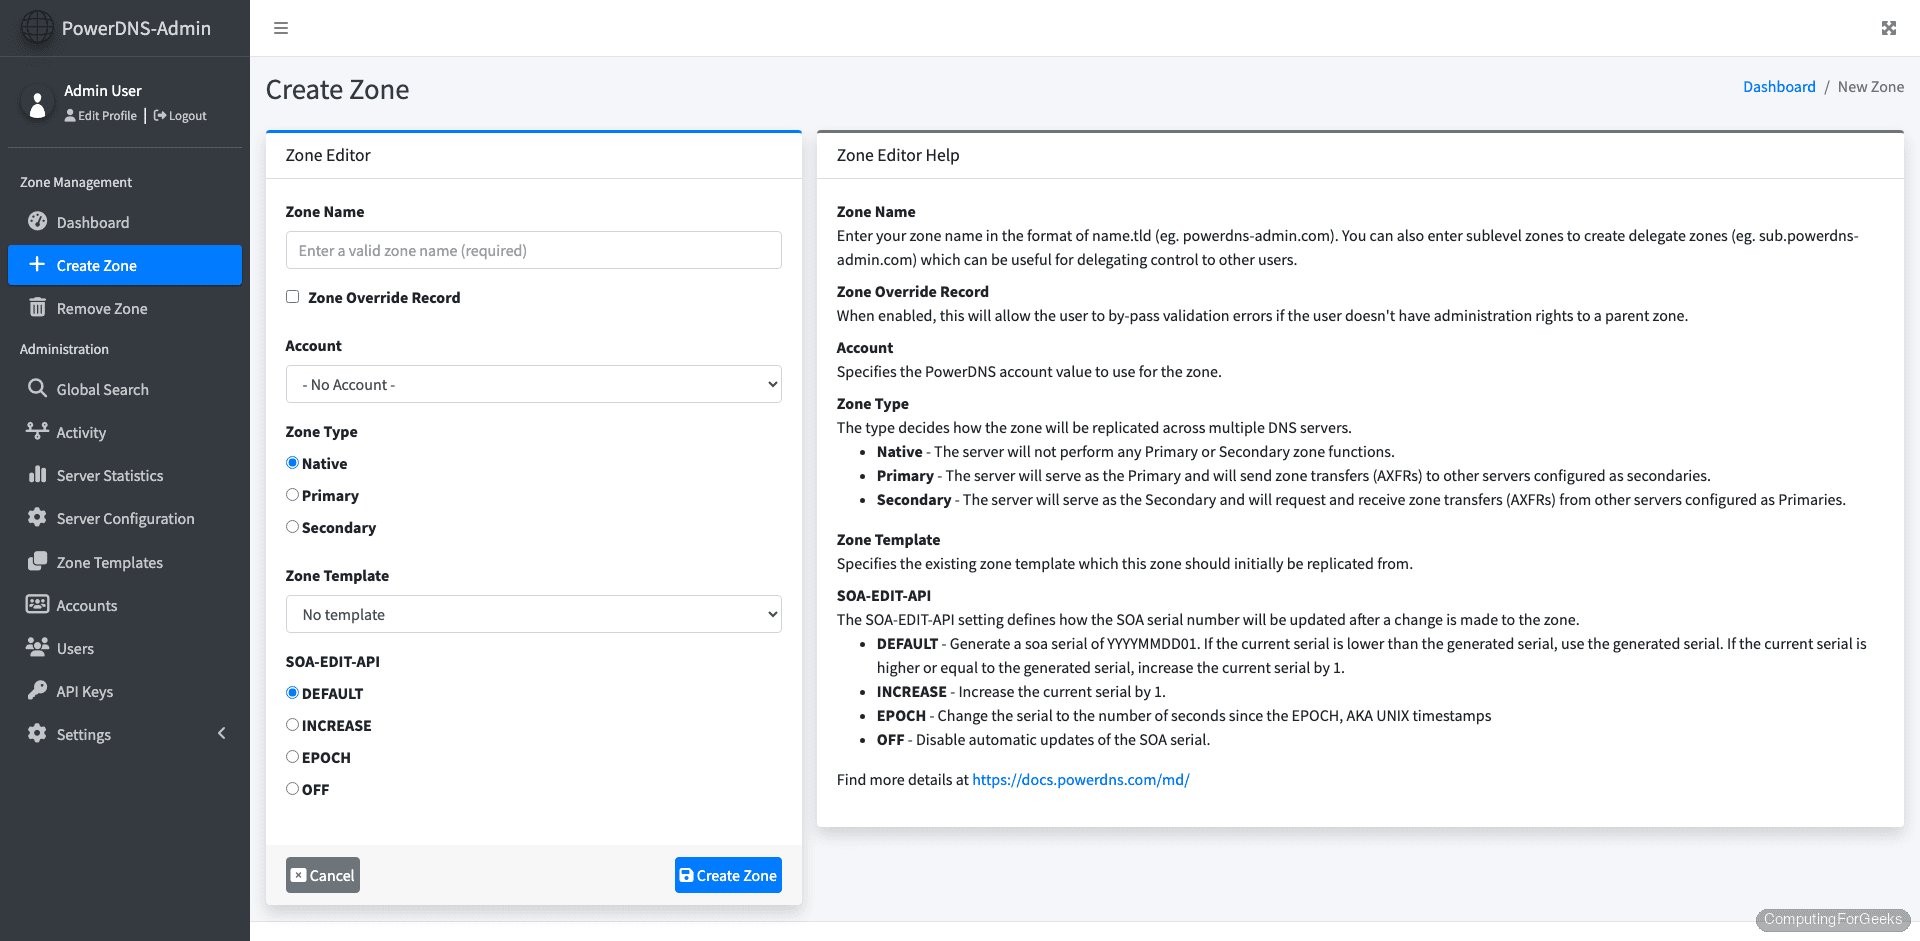Viewport: 1920px width, 941px height.
Task: Click the Zone Templates icon
Action: [x=37, y=562]
